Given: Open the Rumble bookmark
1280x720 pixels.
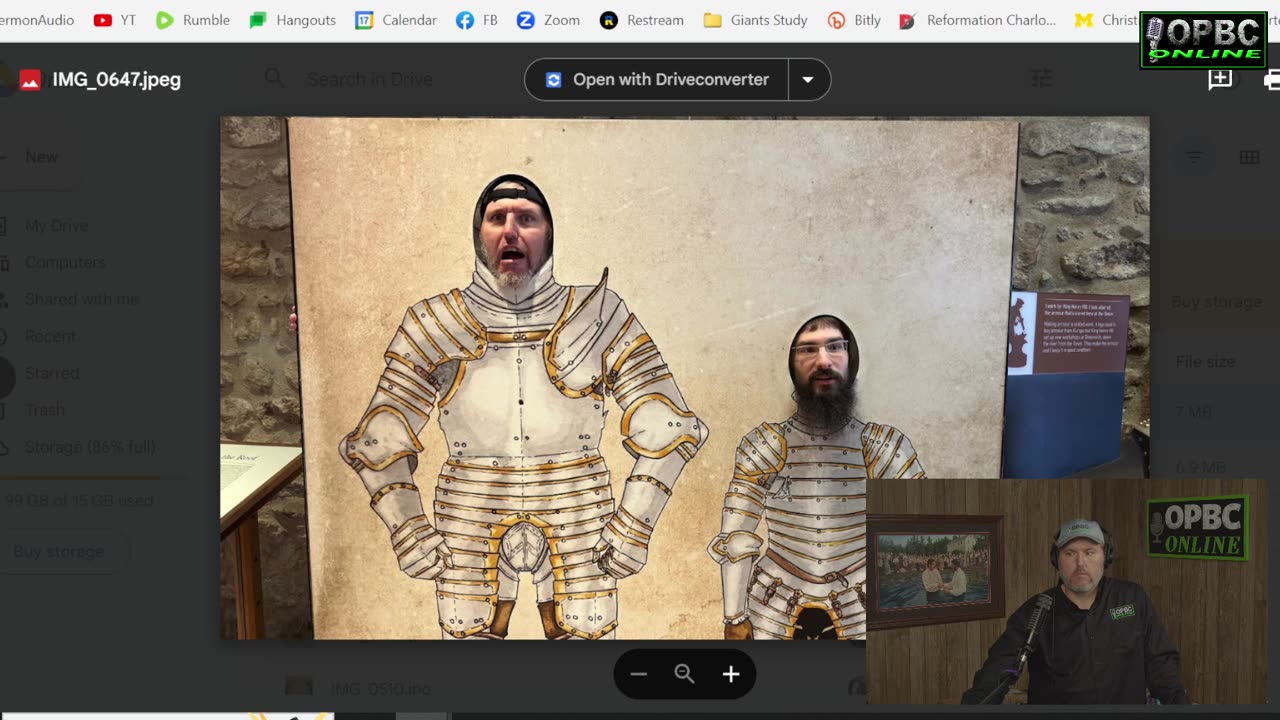Looking at the screenshot, I should tap(193, 20).
